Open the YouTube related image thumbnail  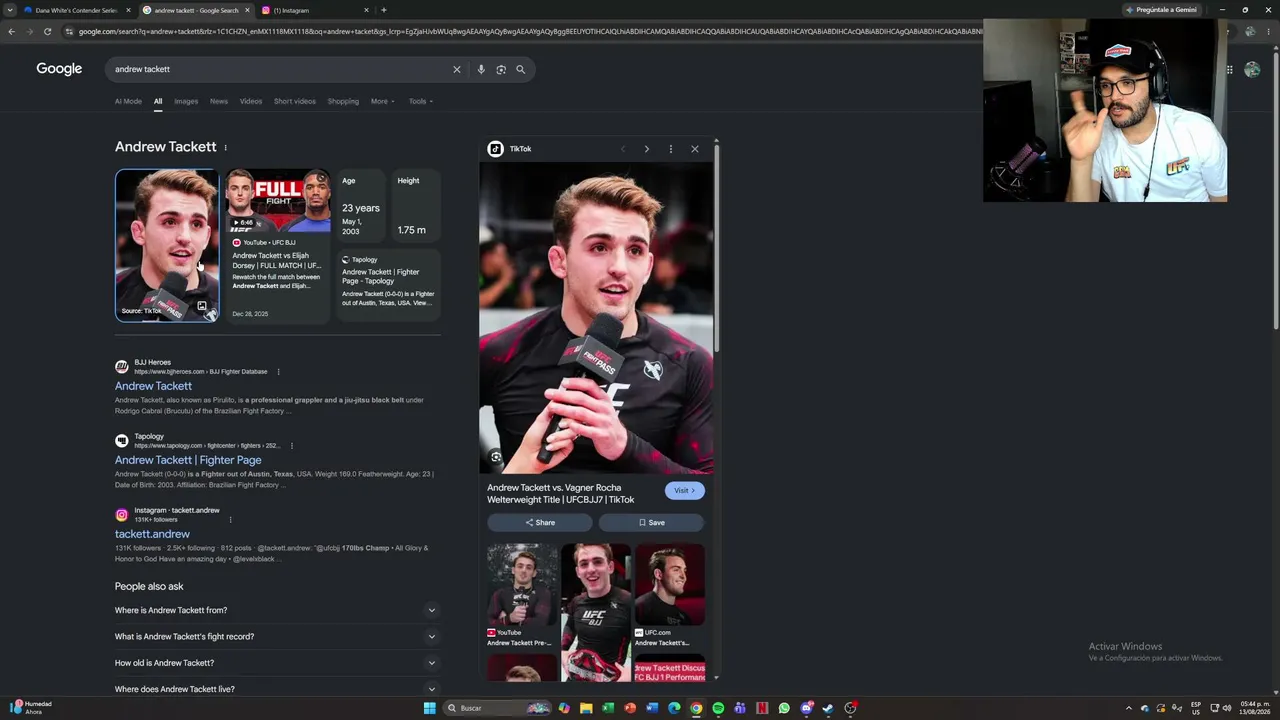click(521, 585)
